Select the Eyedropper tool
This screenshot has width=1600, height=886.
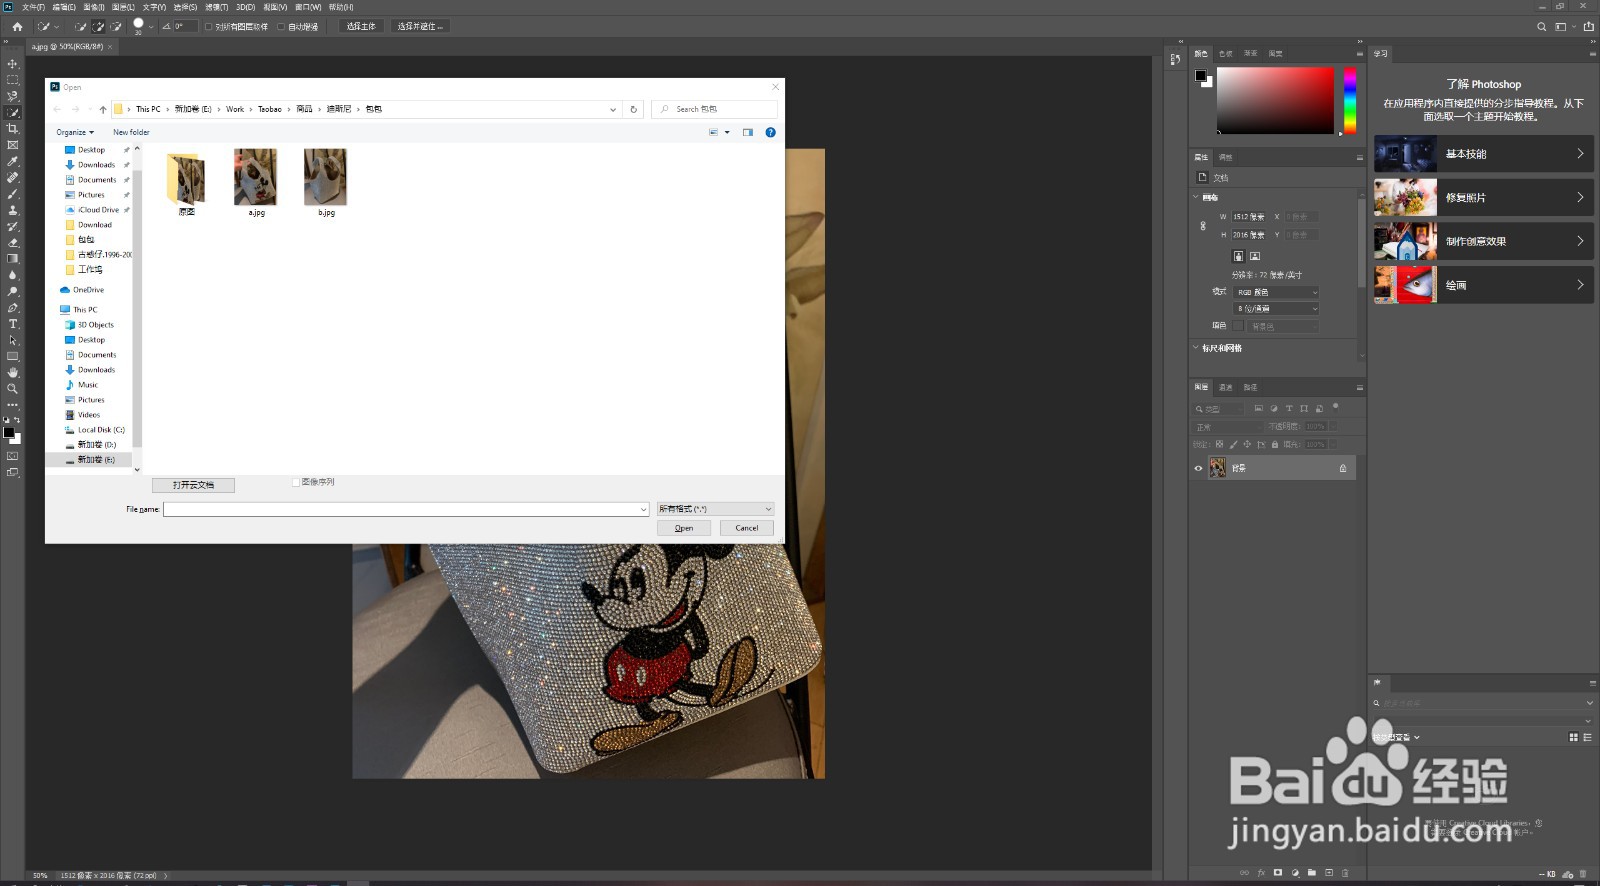(12, 161)
